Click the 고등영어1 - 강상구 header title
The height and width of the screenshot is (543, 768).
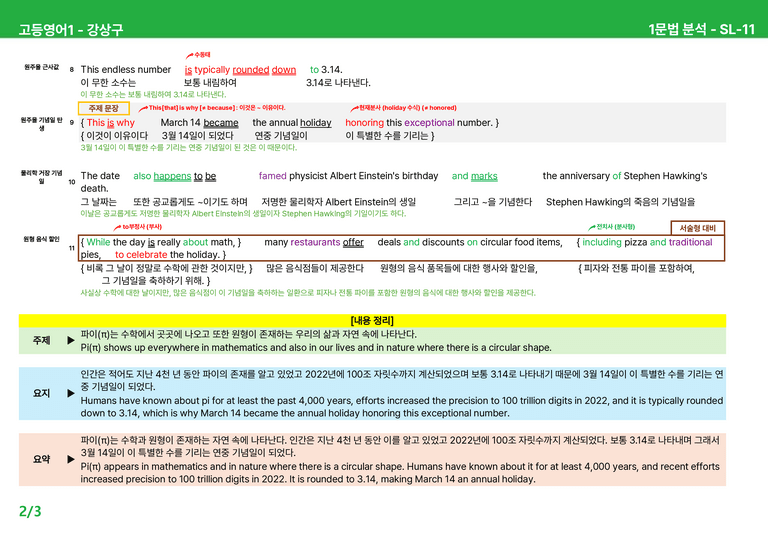[71, 30]
